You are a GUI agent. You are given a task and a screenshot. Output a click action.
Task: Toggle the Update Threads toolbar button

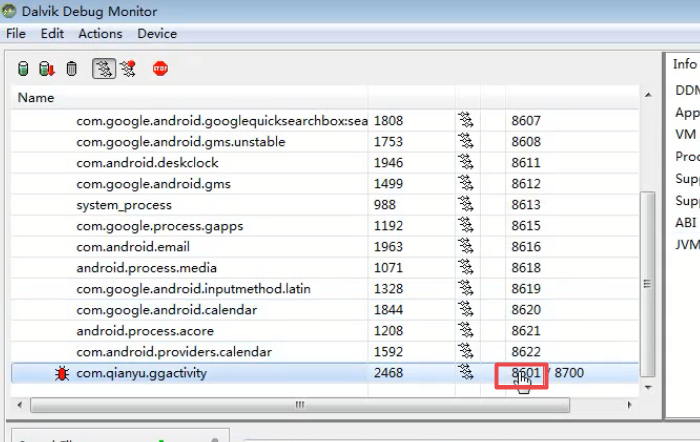click(104, 69)
